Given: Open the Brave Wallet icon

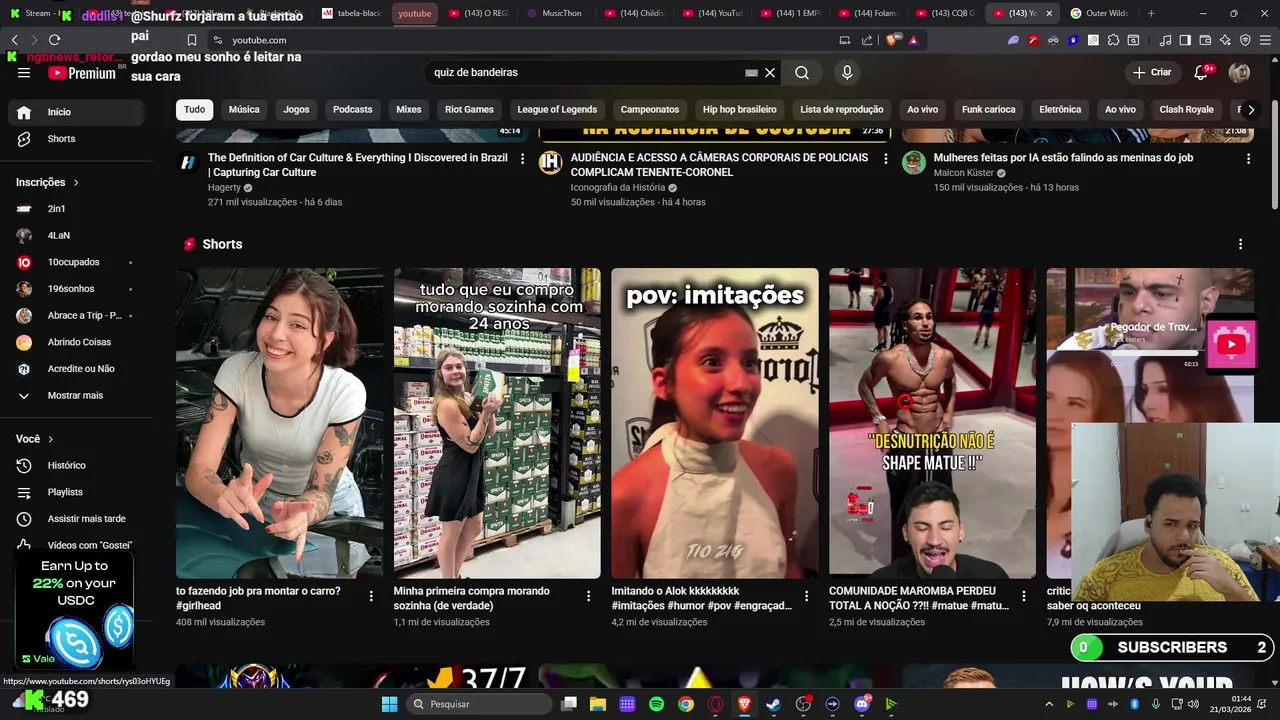Looking at the screenshot, I should point(1205,40).
